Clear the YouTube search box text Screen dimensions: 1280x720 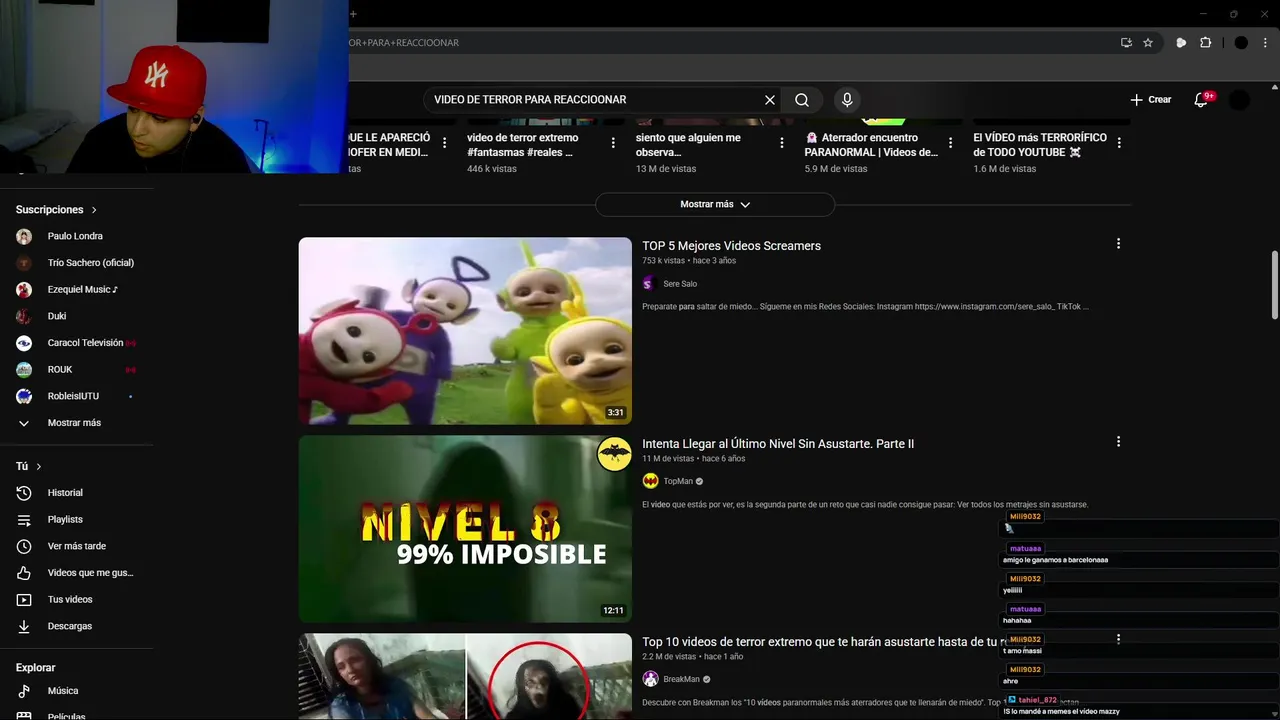[x=770, y=100]
